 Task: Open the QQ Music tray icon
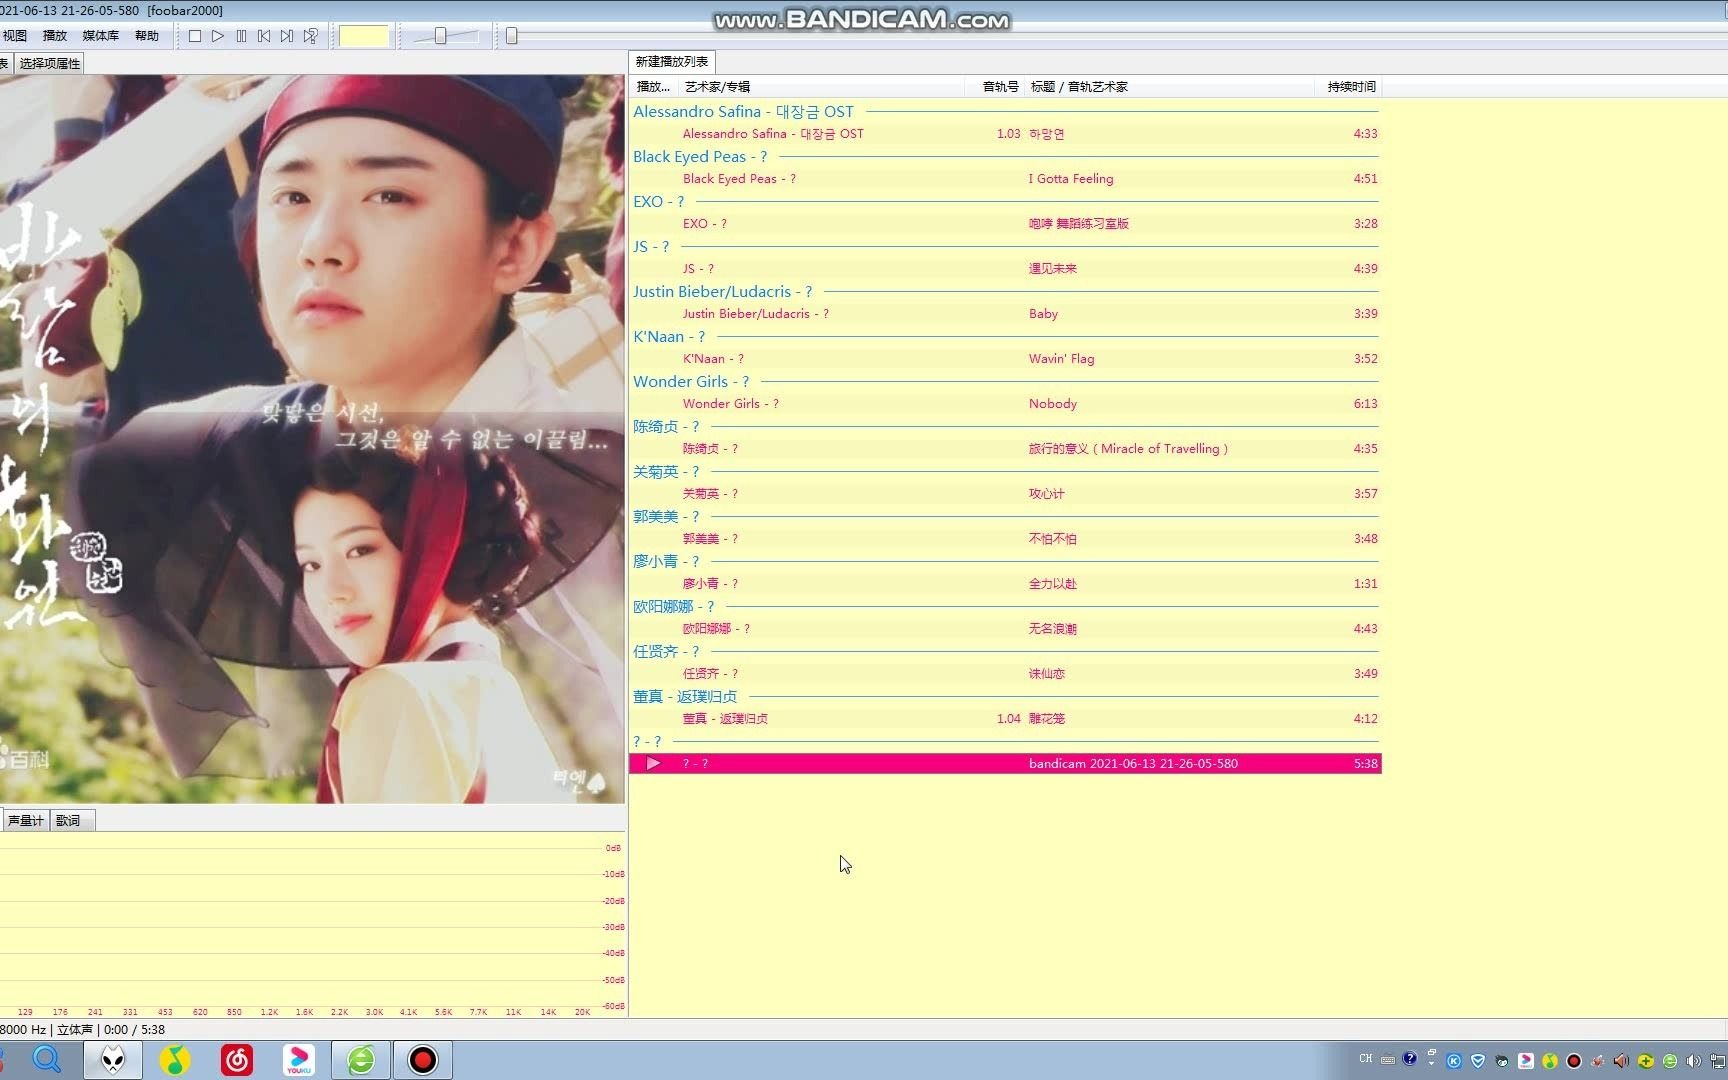1550,1061
